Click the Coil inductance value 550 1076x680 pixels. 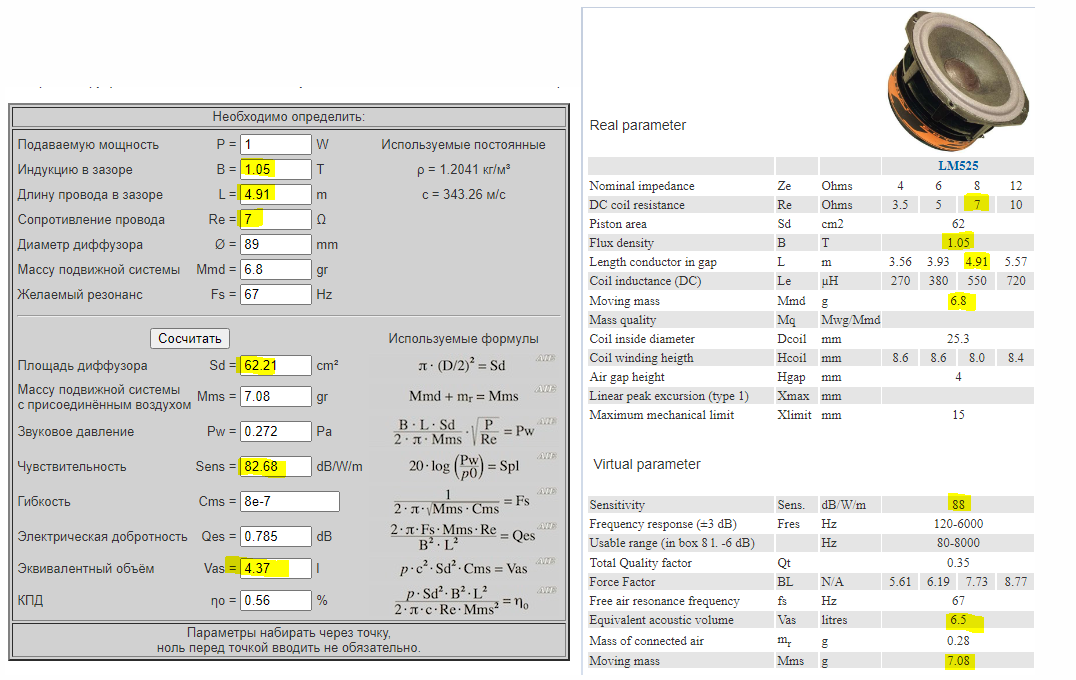(x=976, y=281)
